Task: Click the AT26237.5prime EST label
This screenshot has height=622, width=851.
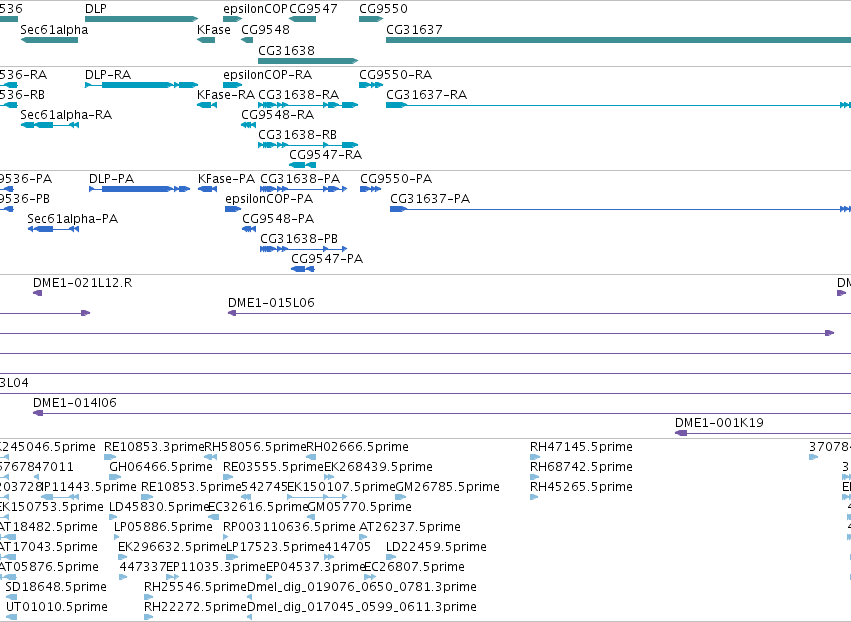Action: pyautogui.click(x=410, y=528)
